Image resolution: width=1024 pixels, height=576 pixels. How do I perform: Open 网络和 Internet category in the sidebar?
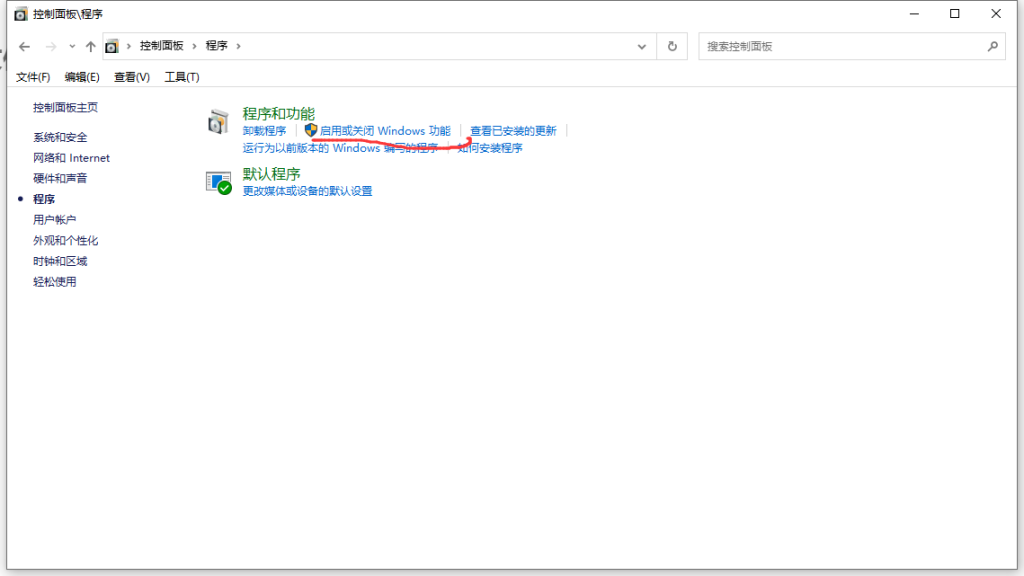(71, 158)
